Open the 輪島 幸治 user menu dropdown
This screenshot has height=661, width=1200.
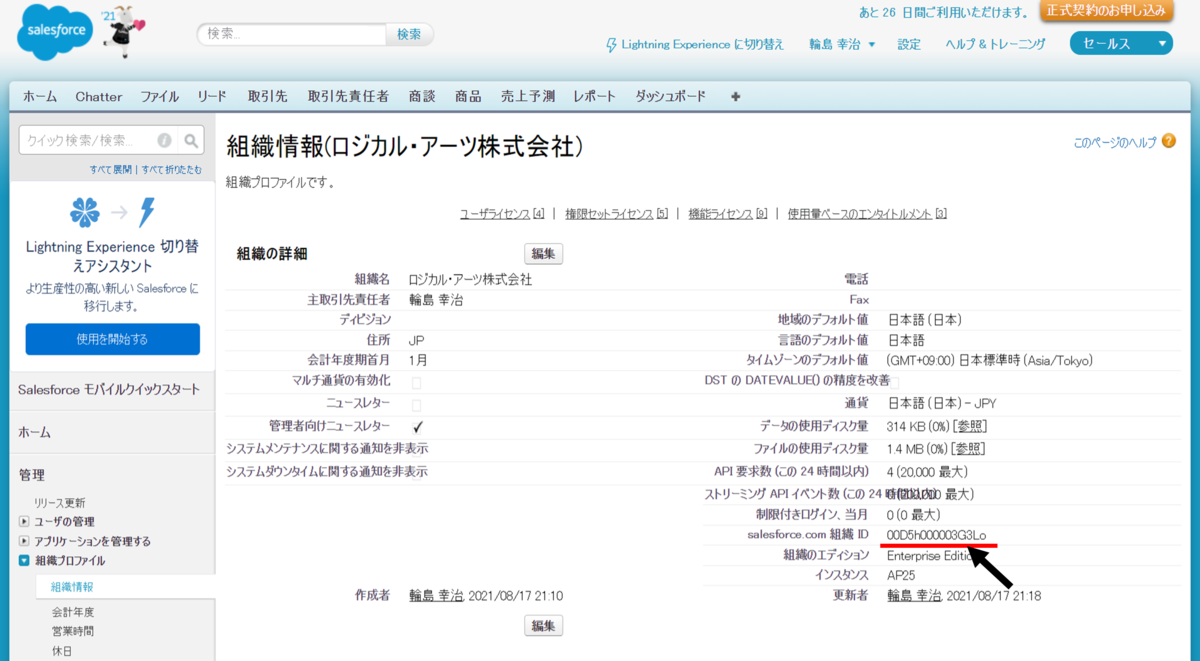842,44
